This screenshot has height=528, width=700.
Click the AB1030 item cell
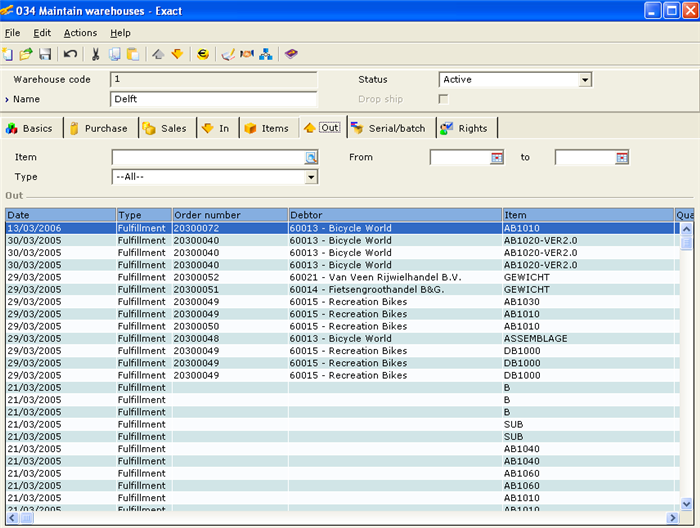click(x=588, y=302)
